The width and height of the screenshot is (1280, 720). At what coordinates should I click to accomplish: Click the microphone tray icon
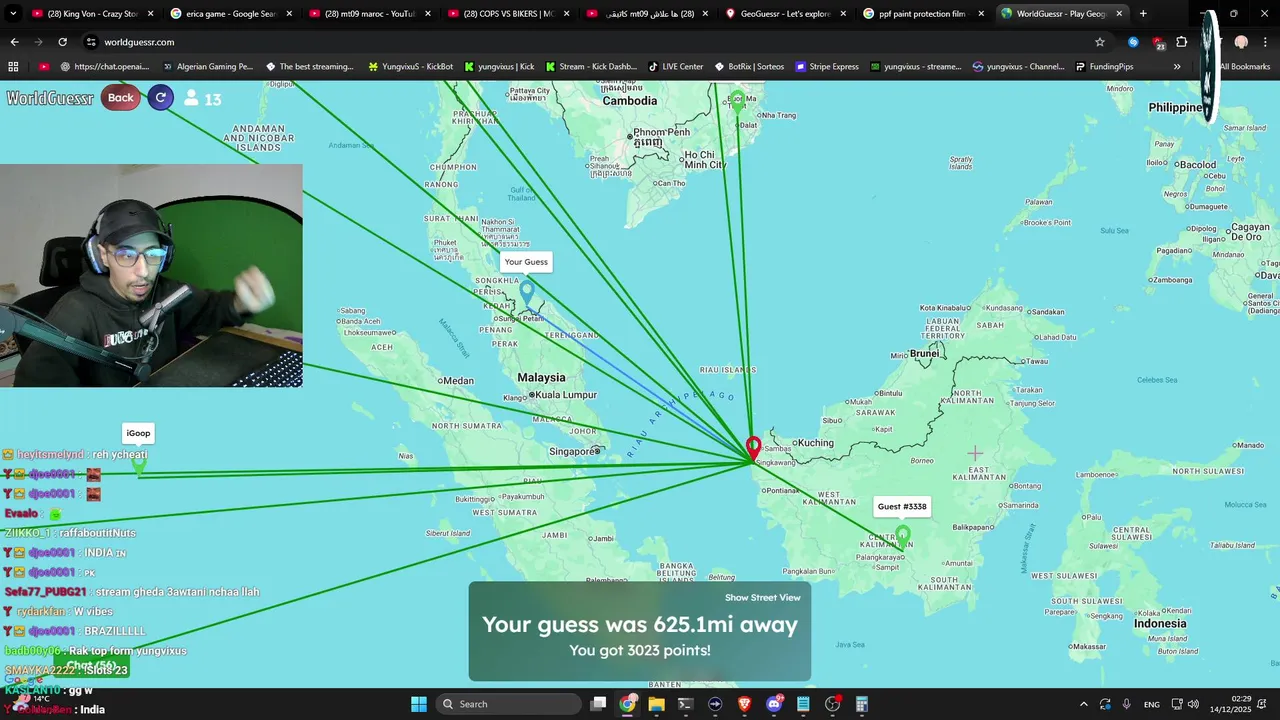coord(1127,704)
